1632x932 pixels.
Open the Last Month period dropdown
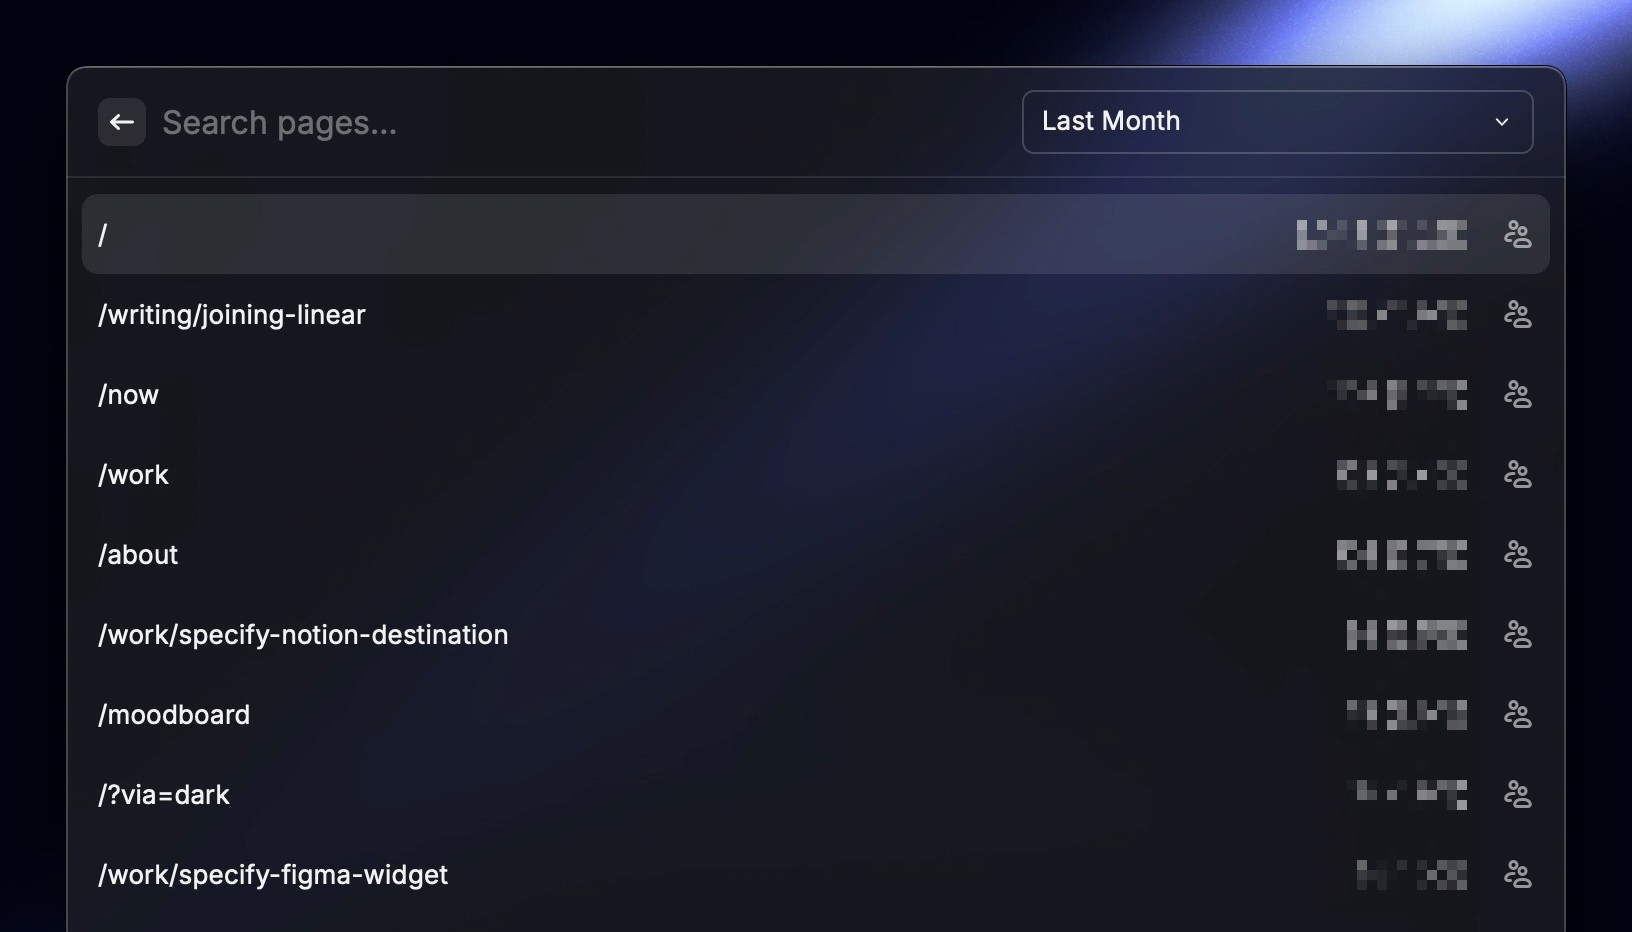pos(1277,122)
